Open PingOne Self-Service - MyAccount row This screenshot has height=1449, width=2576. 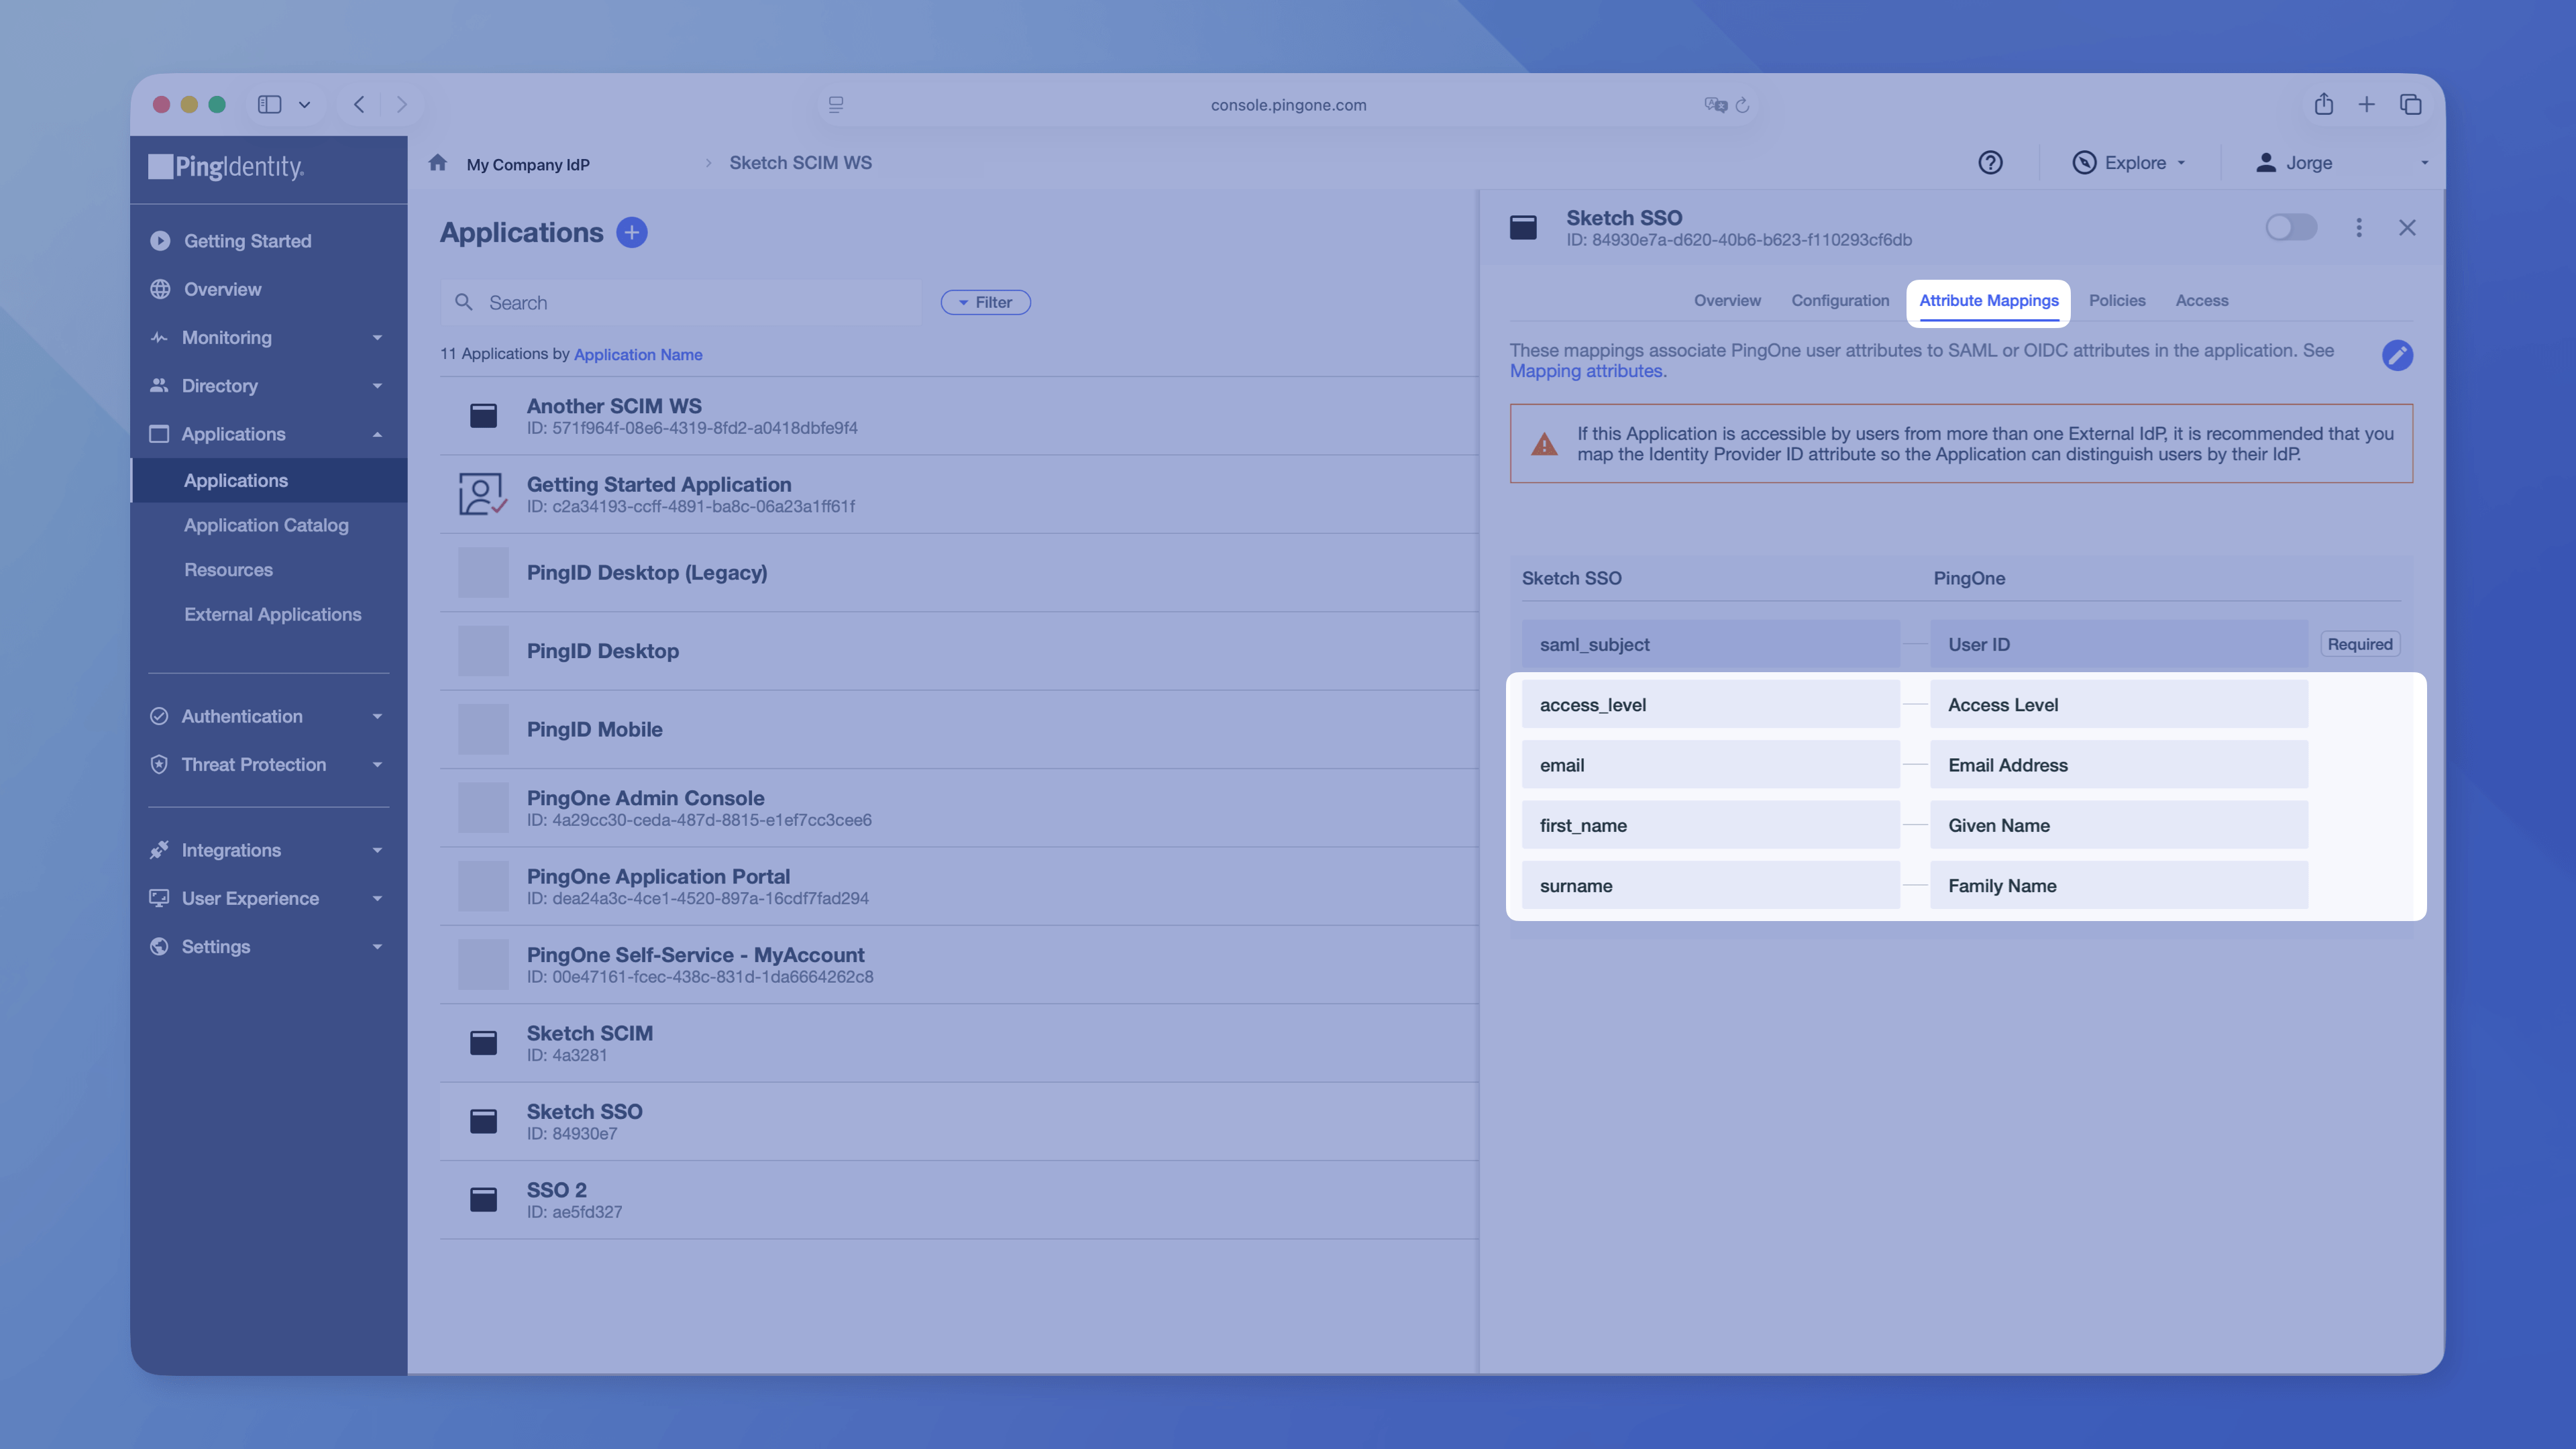(x=959, y=965)
